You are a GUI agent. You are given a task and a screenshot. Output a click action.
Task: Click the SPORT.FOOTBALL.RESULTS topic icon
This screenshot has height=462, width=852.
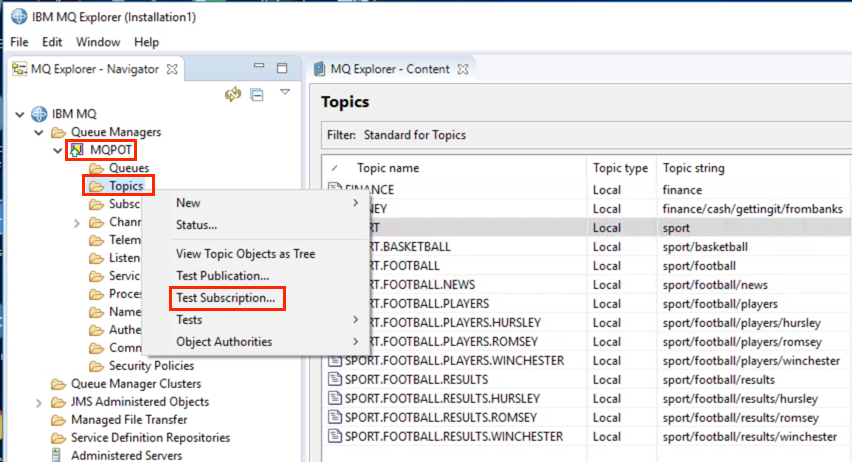click(335, 379)
